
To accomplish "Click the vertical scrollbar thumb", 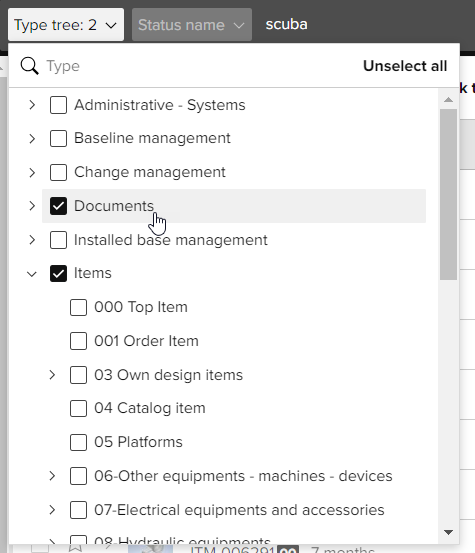I will pos(448,194).
